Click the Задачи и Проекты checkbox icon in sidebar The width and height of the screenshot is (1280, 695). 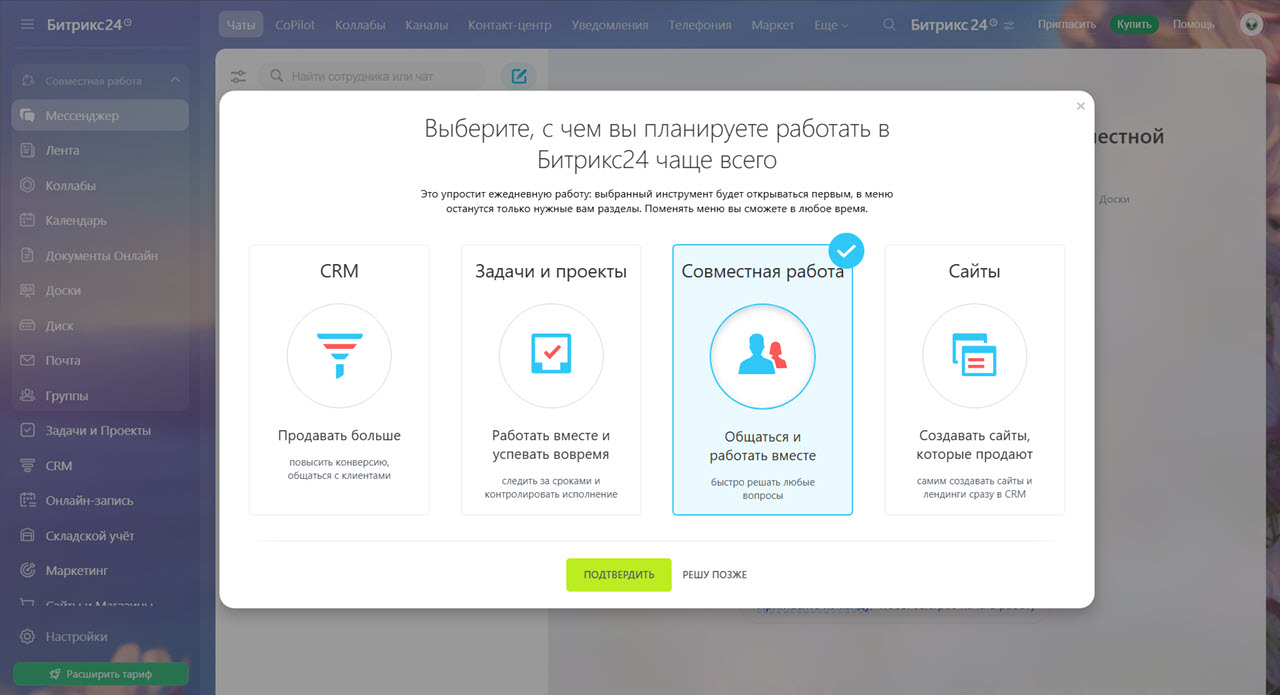(28, 431)
